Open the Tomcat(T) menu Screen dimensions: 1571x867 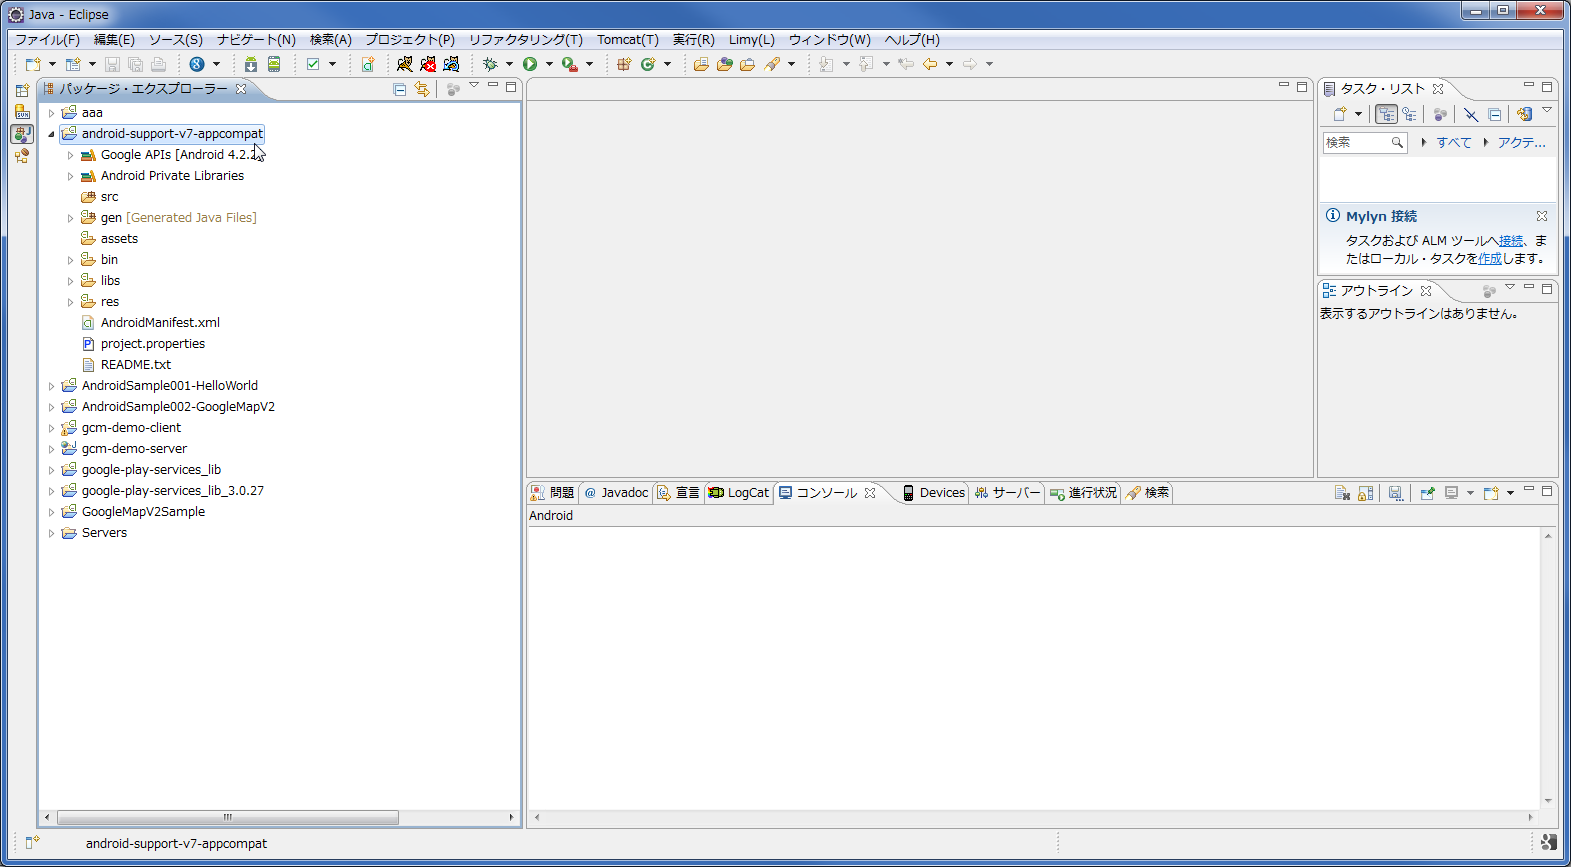(628, 40)
